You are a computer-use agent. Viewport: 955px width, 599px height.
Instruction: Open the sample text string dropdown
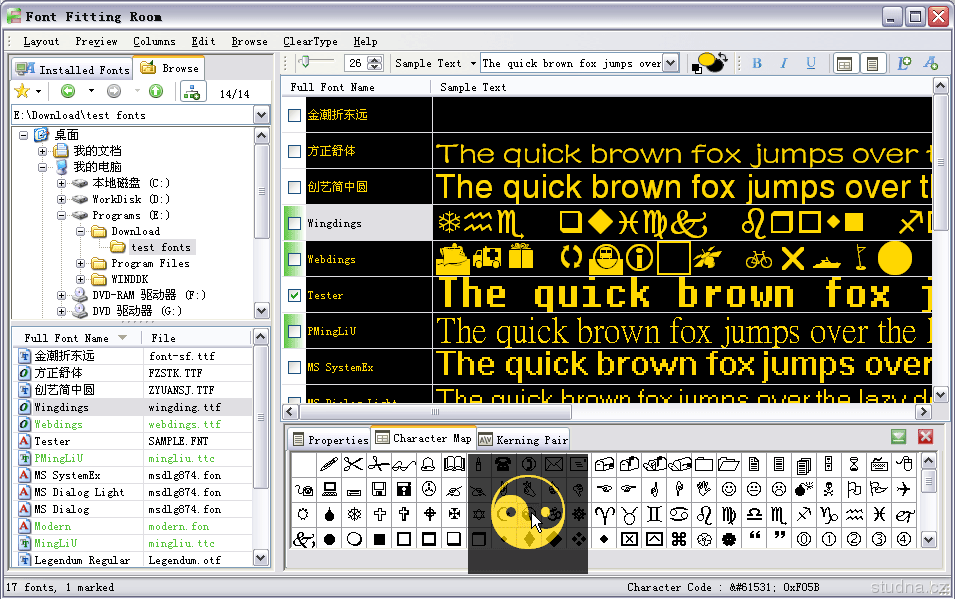(670, 63)
